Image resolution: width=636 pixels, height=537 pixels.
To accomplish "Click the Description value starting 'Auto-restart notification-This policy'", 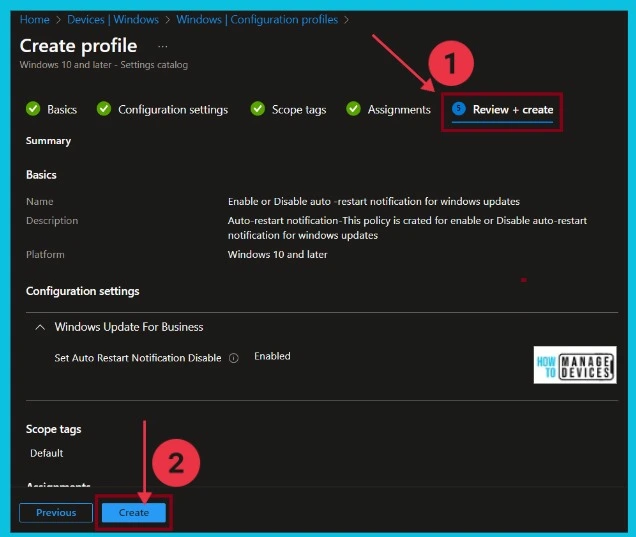I will (407, 228).
